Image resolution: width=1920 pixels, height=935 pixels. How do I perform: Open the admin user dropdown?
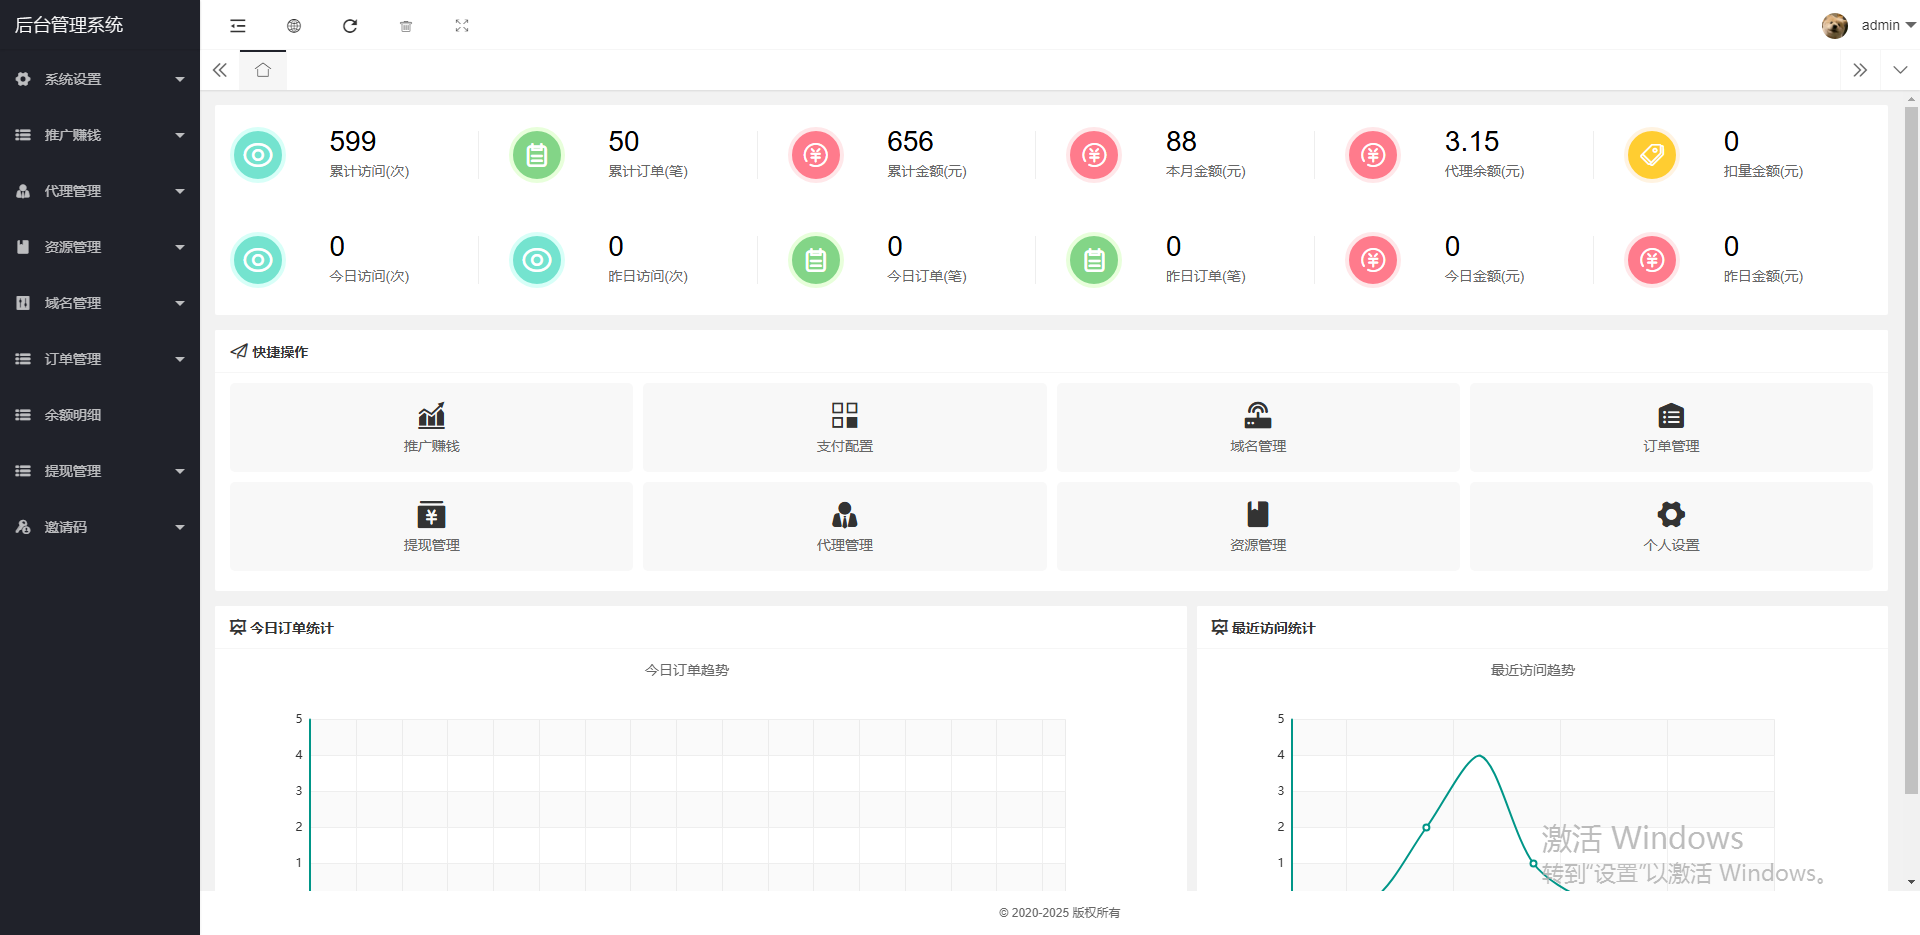tap(1868, 26)
